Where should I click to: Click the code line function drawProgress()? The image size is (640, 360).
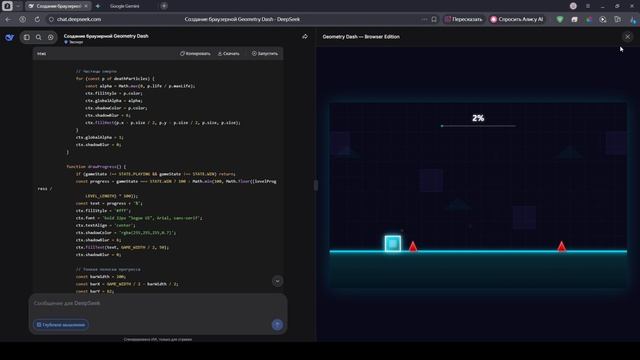[96, 167]
